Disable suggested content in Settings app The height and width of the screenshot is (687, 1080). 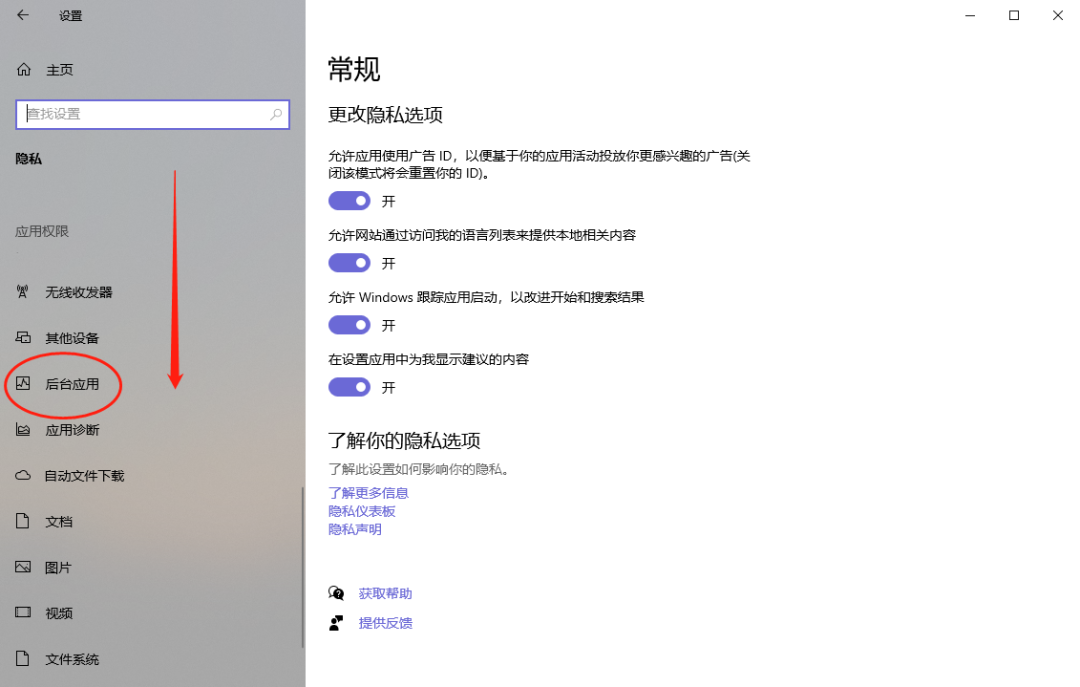click(x=349, y=387)
